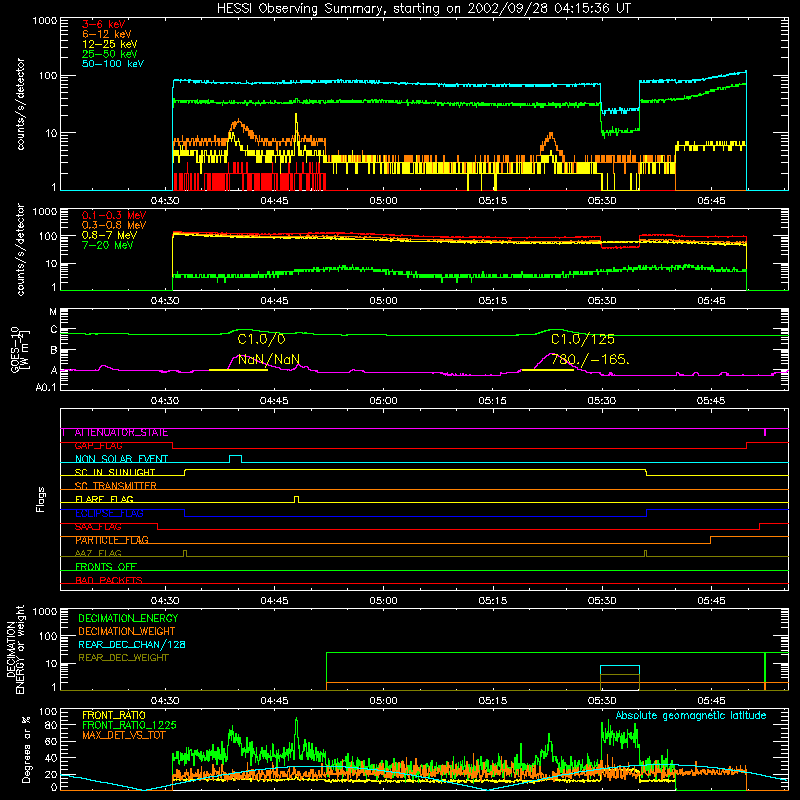Viewport: 800px width, 800px height.
Task: Click the yellow flare interval bar under C1.0/0
Action: tap(238, 370)
